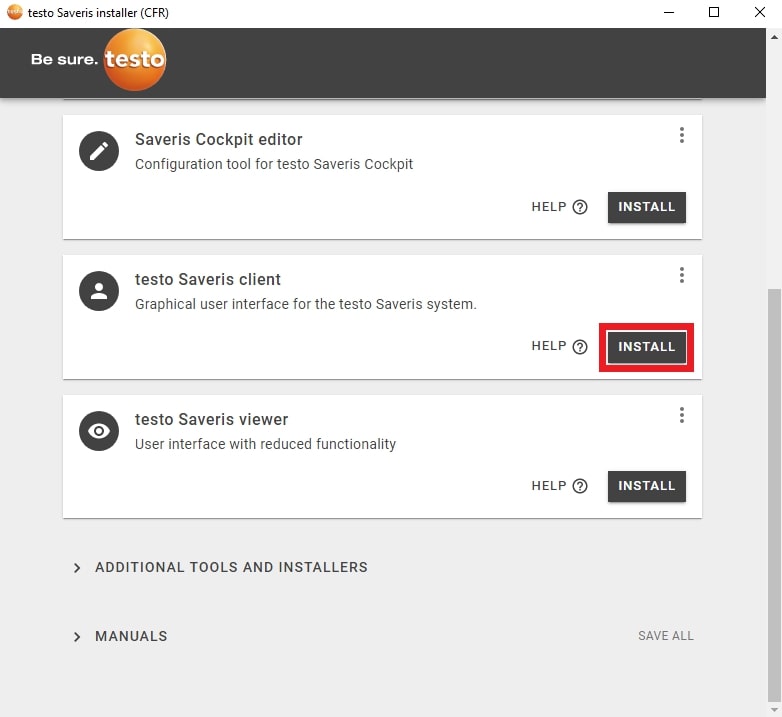The image size is (782, 717).
Task: Open Help for Saveris Cockpit editor
Action: (x=559, y=207)
